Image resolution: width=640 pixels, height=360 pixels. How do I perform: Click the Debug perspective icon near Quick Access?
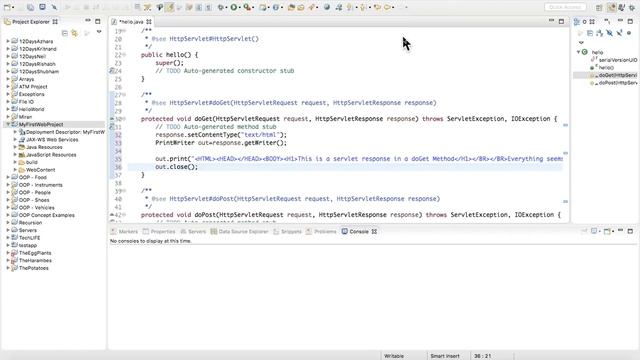click(x=622, y=7)
